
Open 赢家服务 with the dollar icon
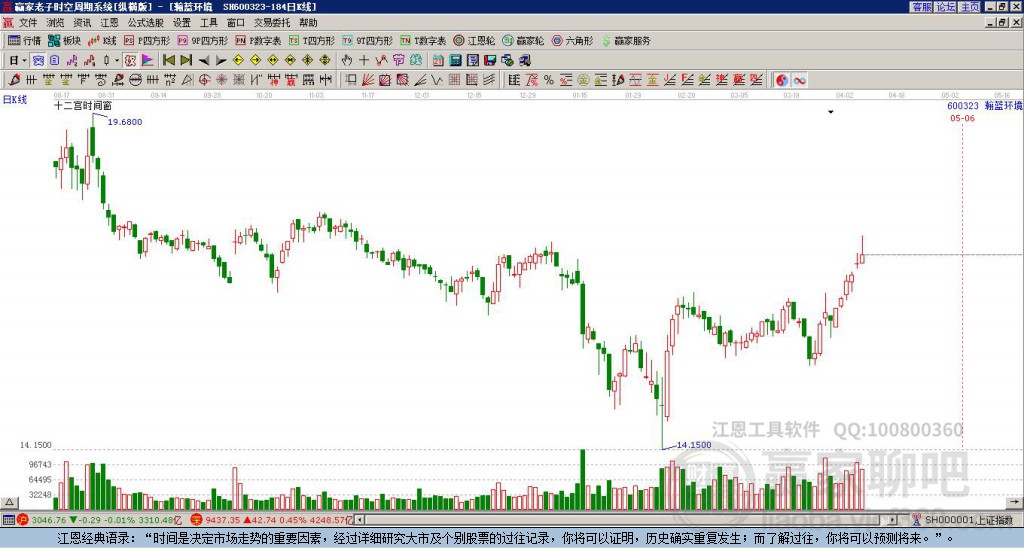coord(626,40)
